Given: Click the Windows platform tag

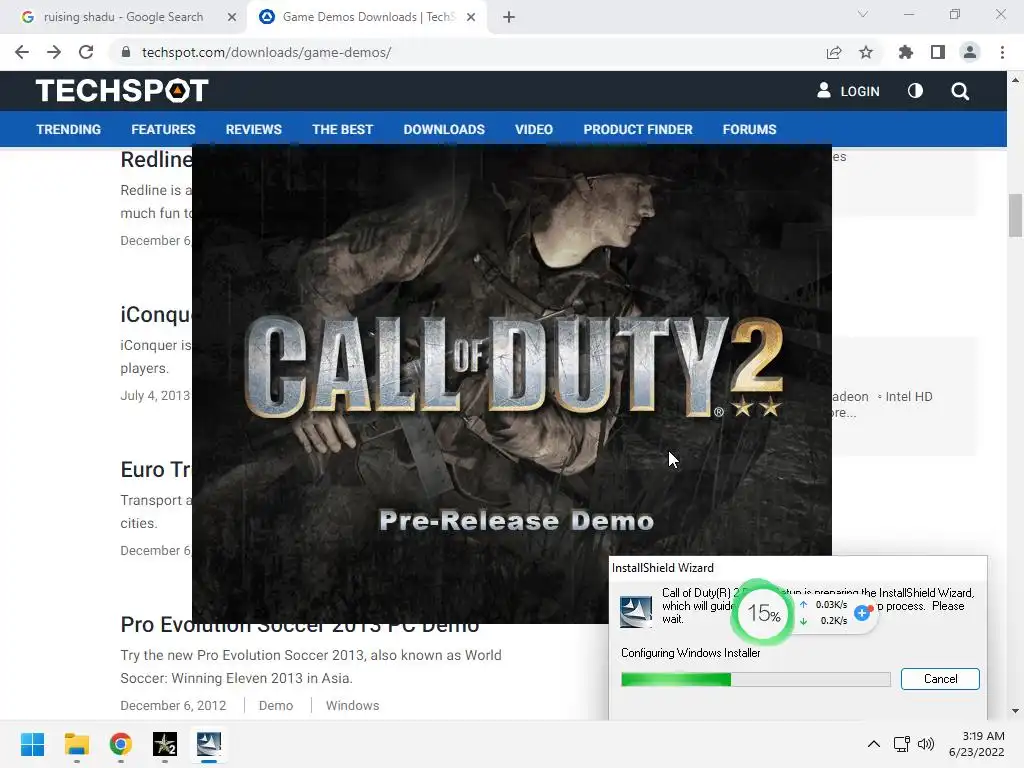Looking at the screenshot, I should [x=352, y=705].
